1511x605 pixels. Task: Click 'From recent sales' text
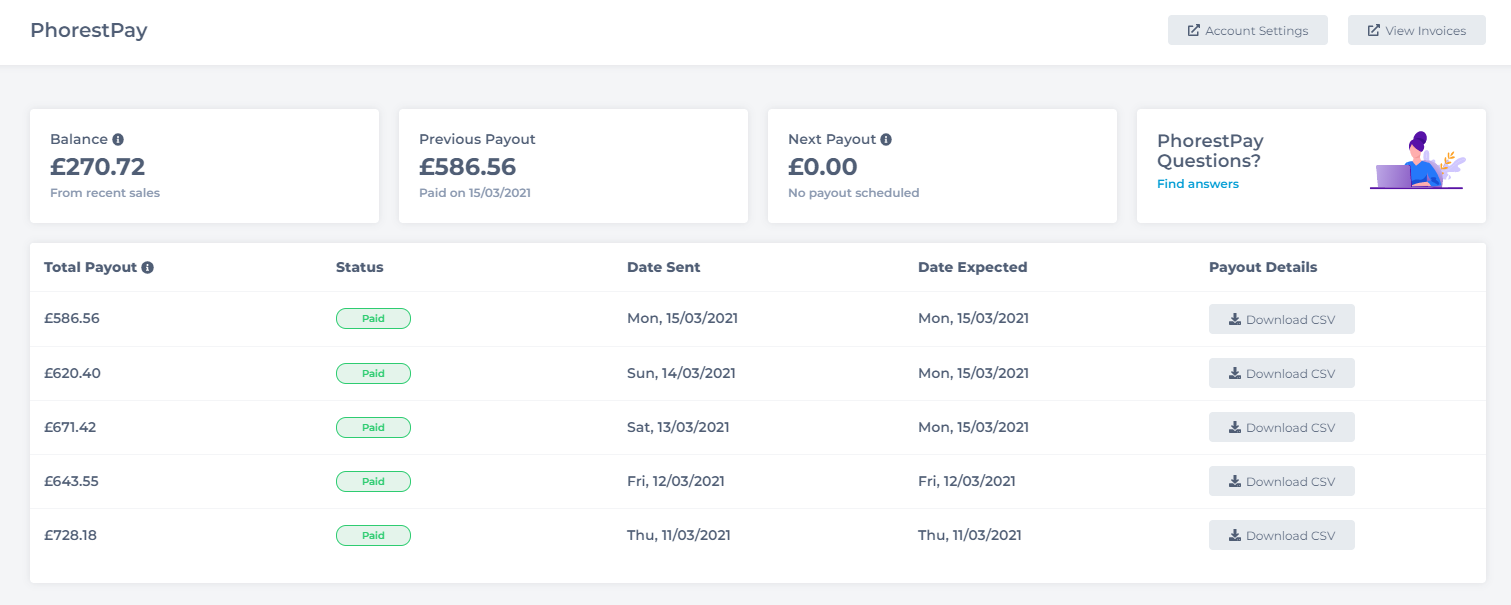click(x=105, y=192)
